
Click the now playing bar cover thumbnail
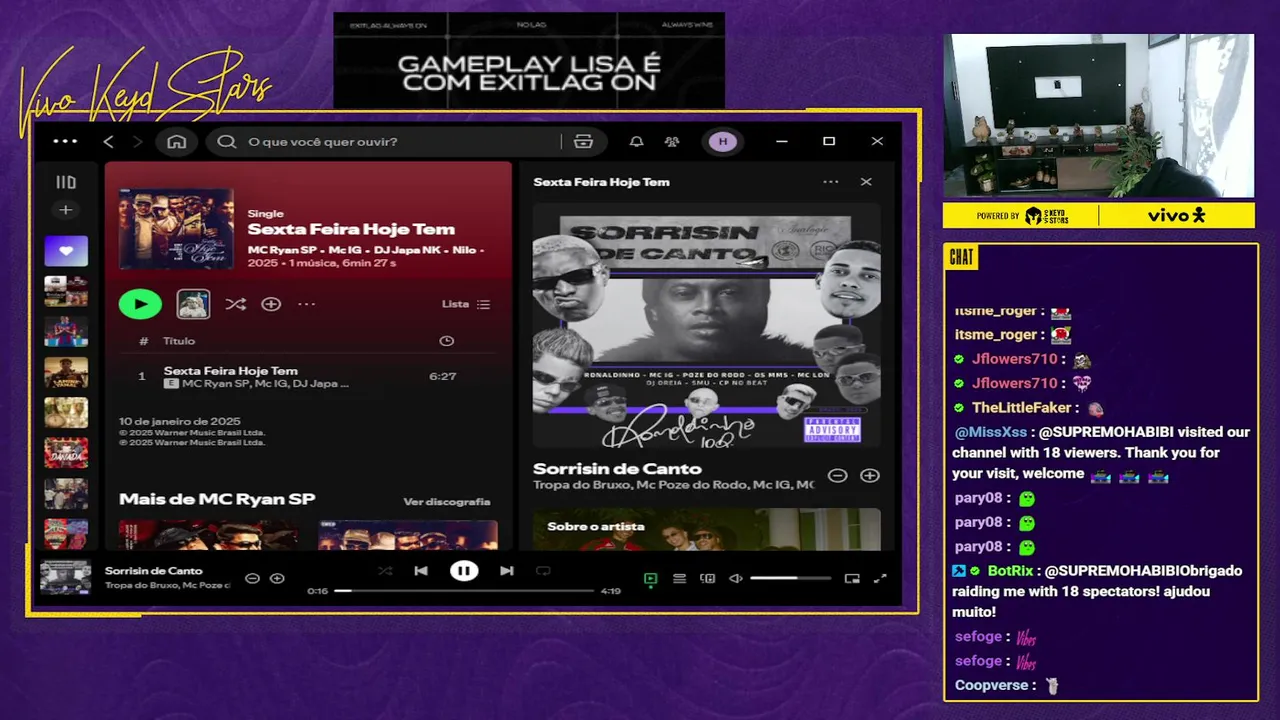[66, 578]
